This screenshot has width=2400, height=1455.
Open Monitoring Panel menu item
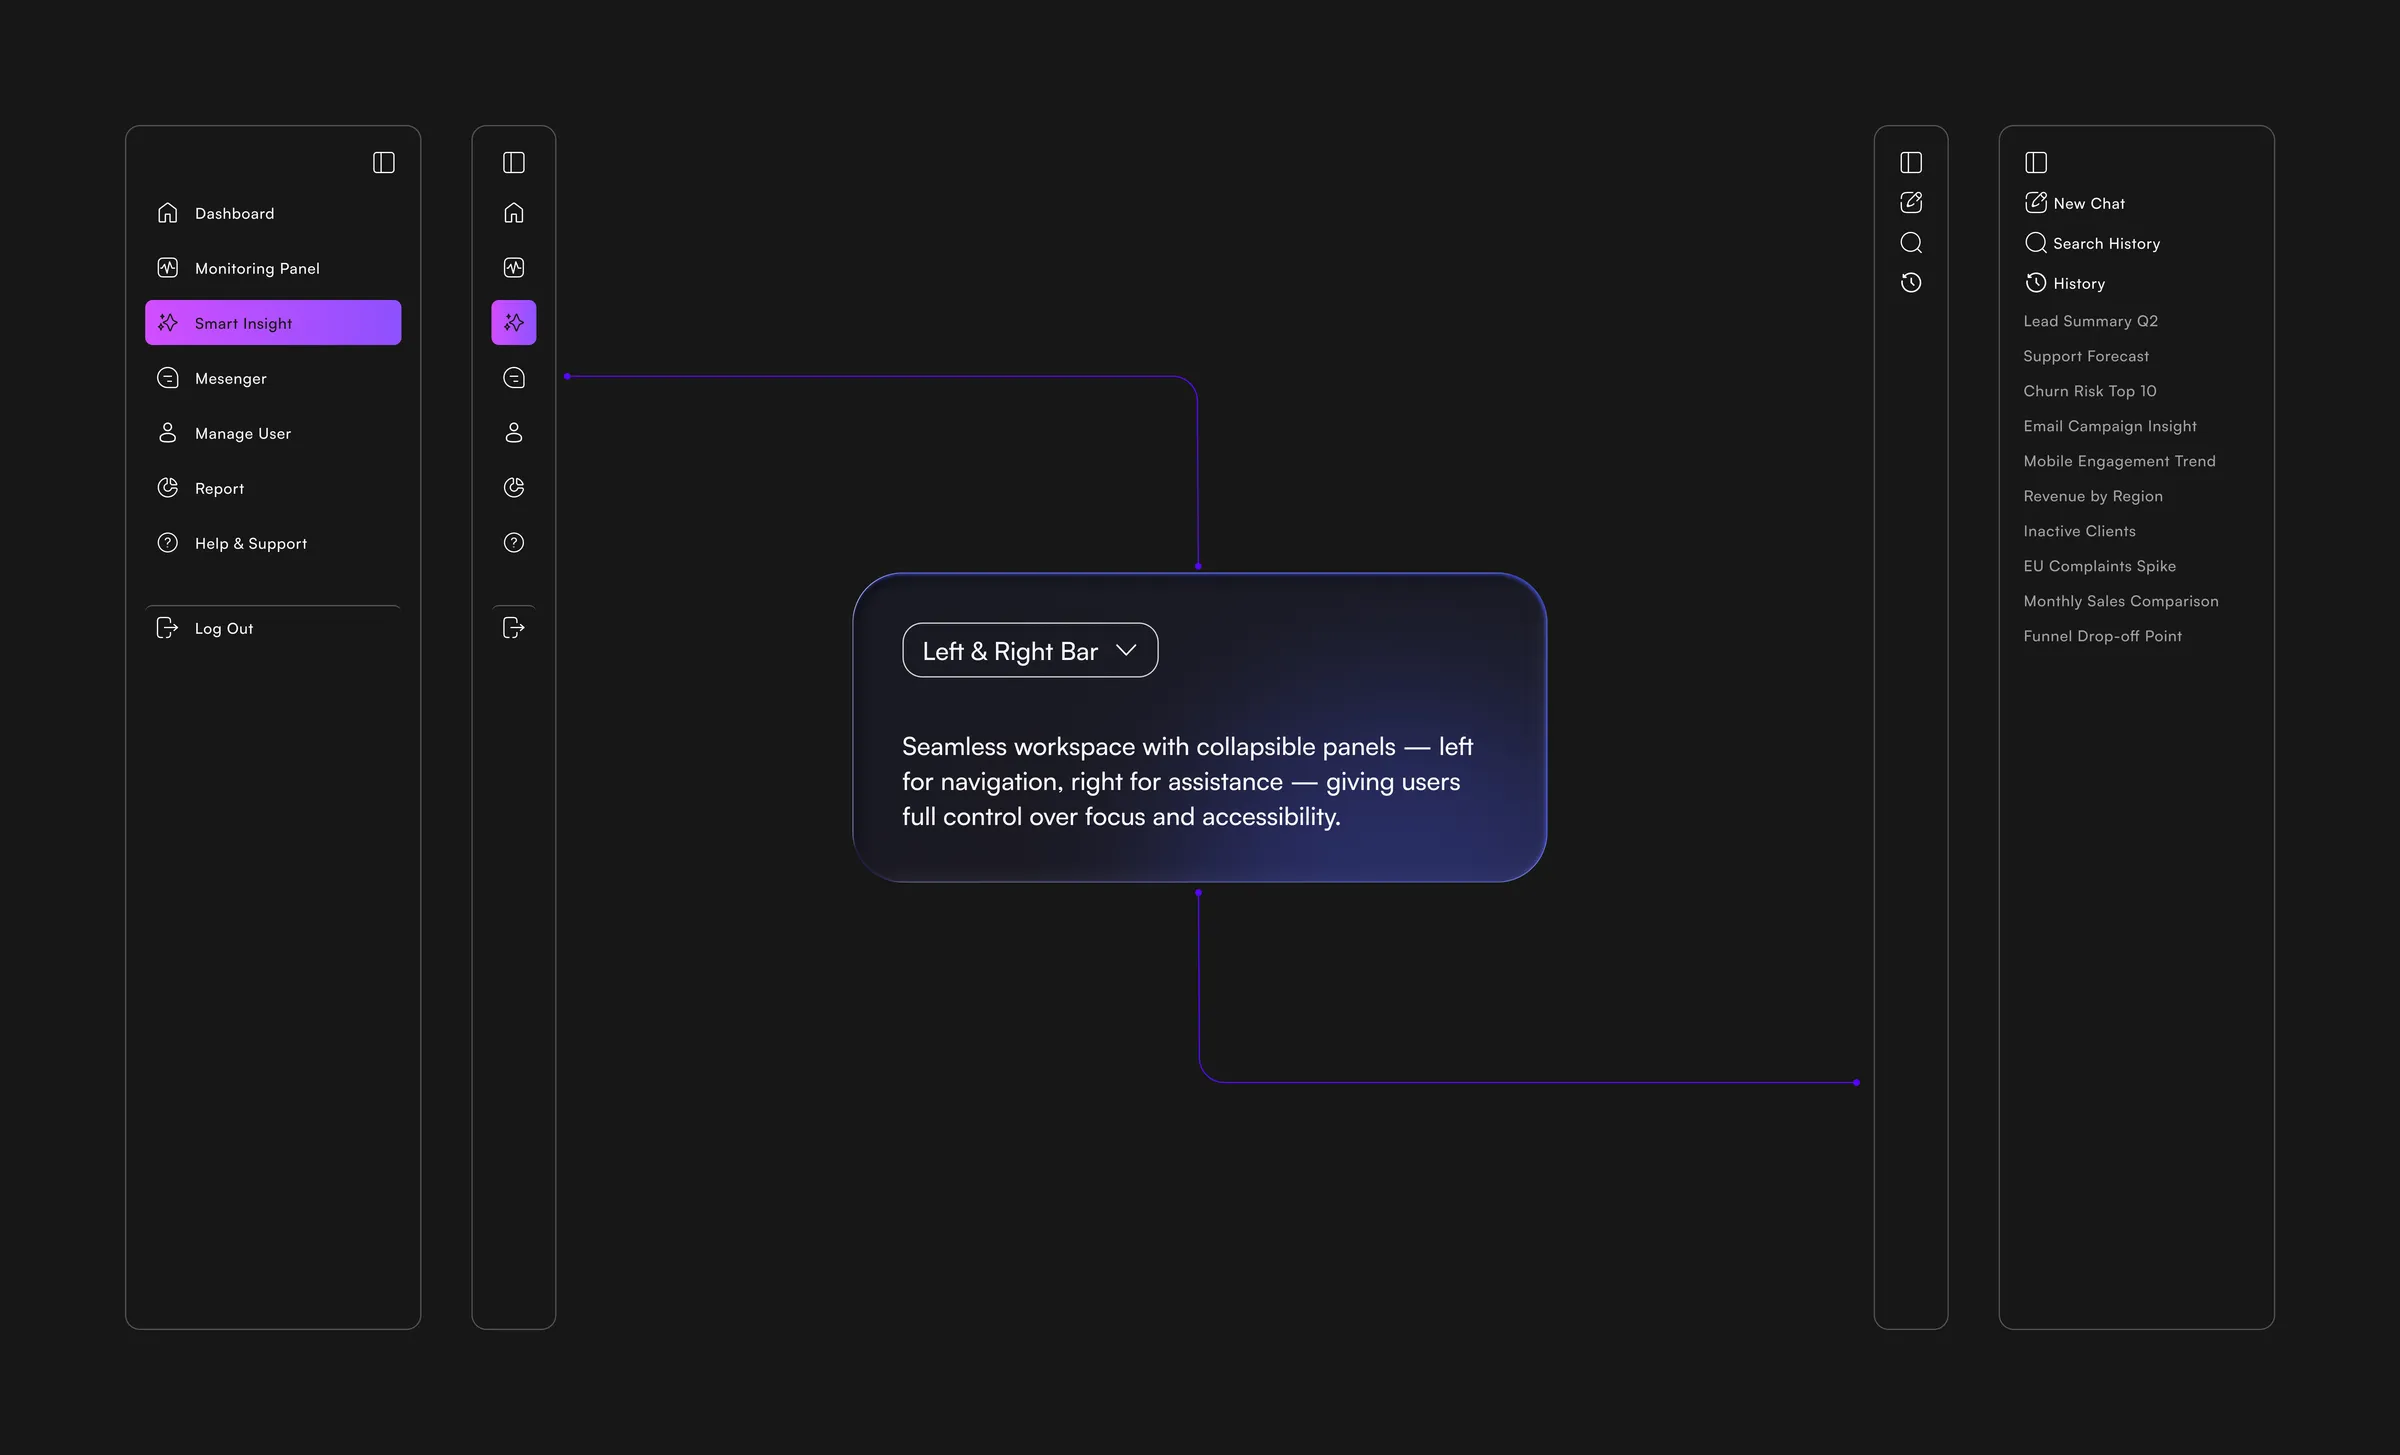[x=273, y=268]
